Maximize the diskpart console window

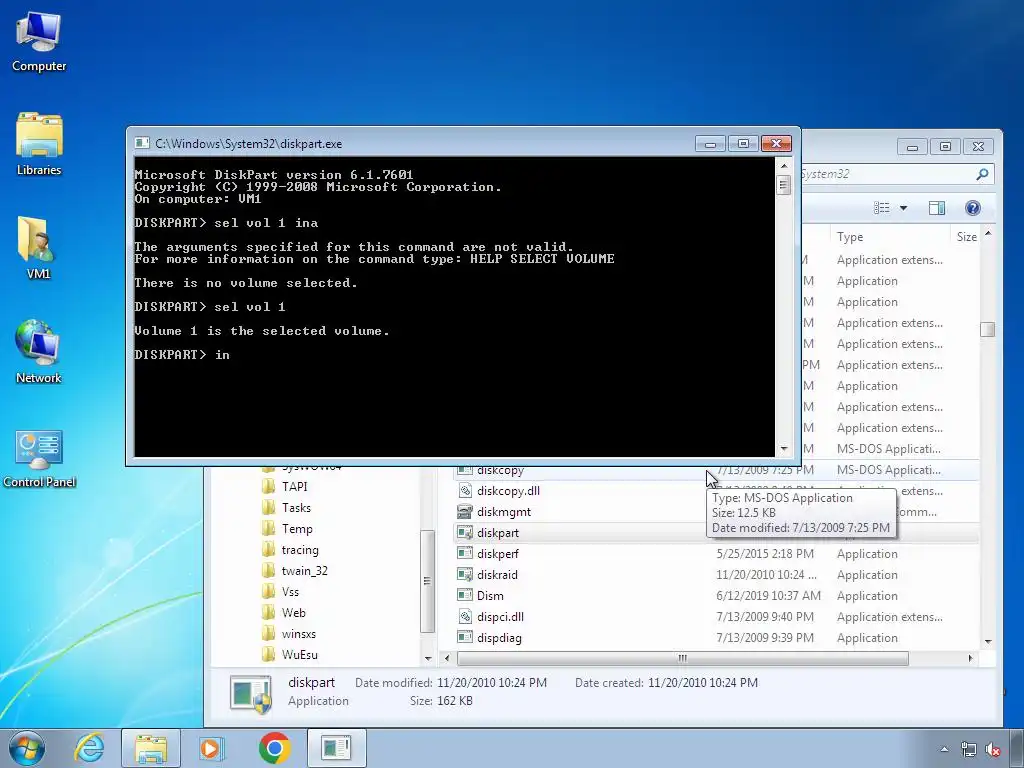tap(743, 144)
